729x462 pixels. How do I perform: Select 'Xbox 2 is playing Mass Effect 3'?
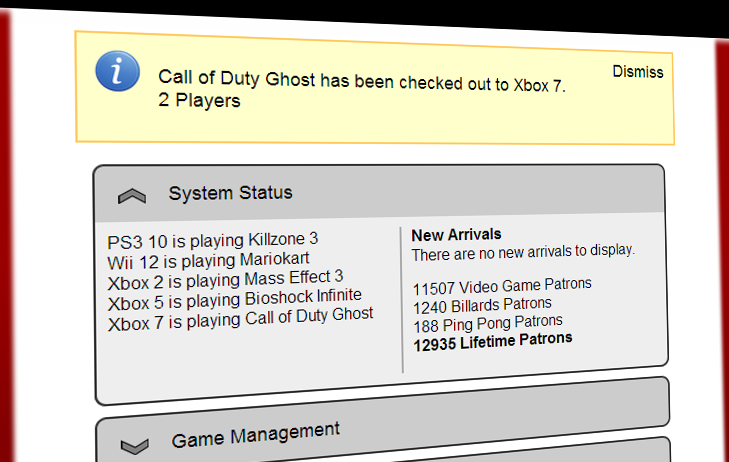point(225,280)
